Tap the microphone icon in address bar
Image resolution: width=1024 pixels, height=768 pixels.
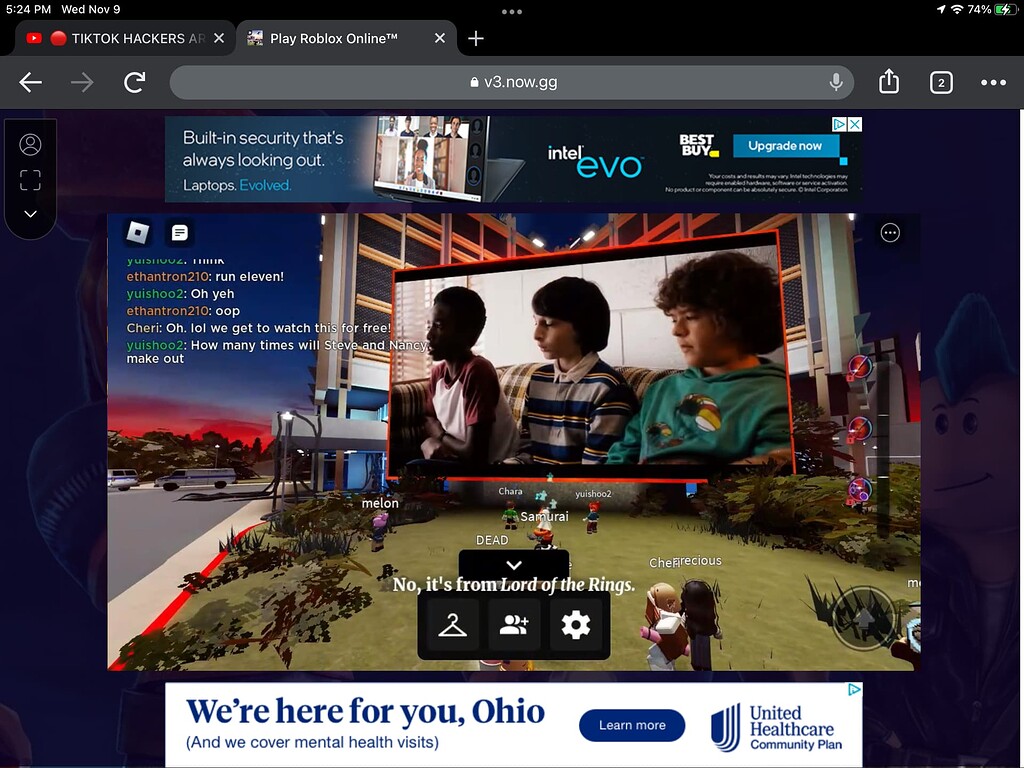pyautogui.click(x=836, y=82)
